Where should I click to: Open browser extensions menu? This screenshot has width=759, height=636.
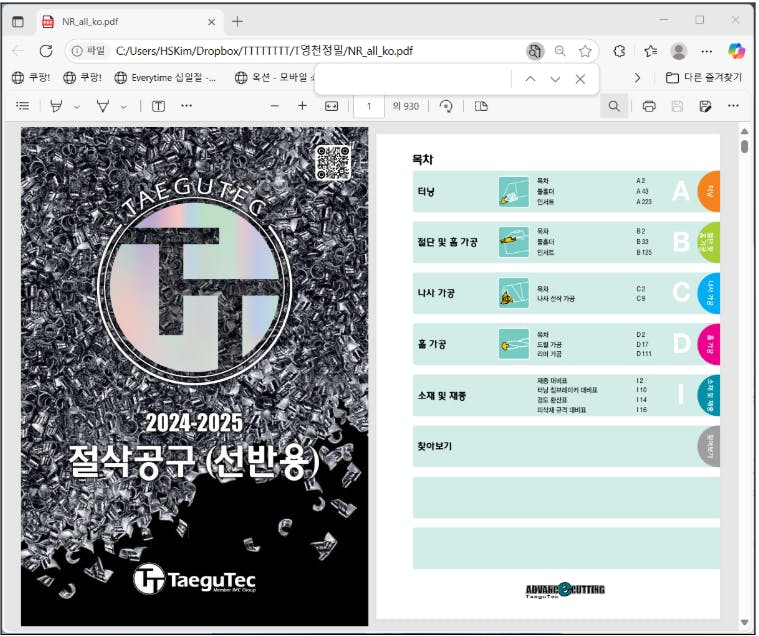(x=619, y=51)
